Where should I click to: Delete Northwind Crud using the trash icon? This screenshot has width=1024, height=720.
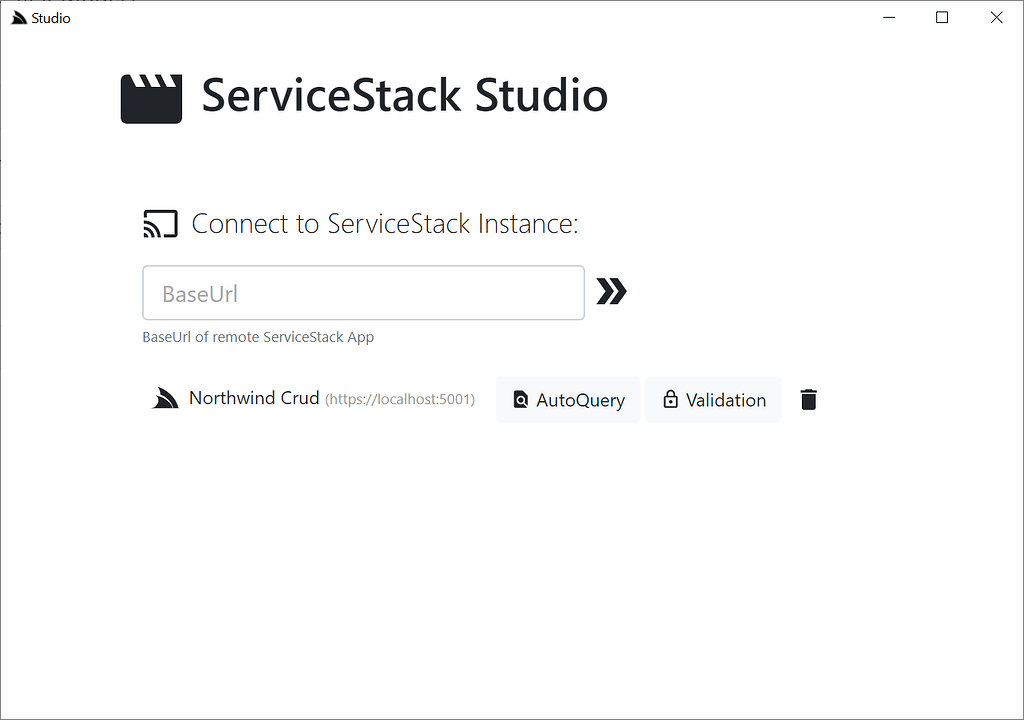click(x=808, y=399)
